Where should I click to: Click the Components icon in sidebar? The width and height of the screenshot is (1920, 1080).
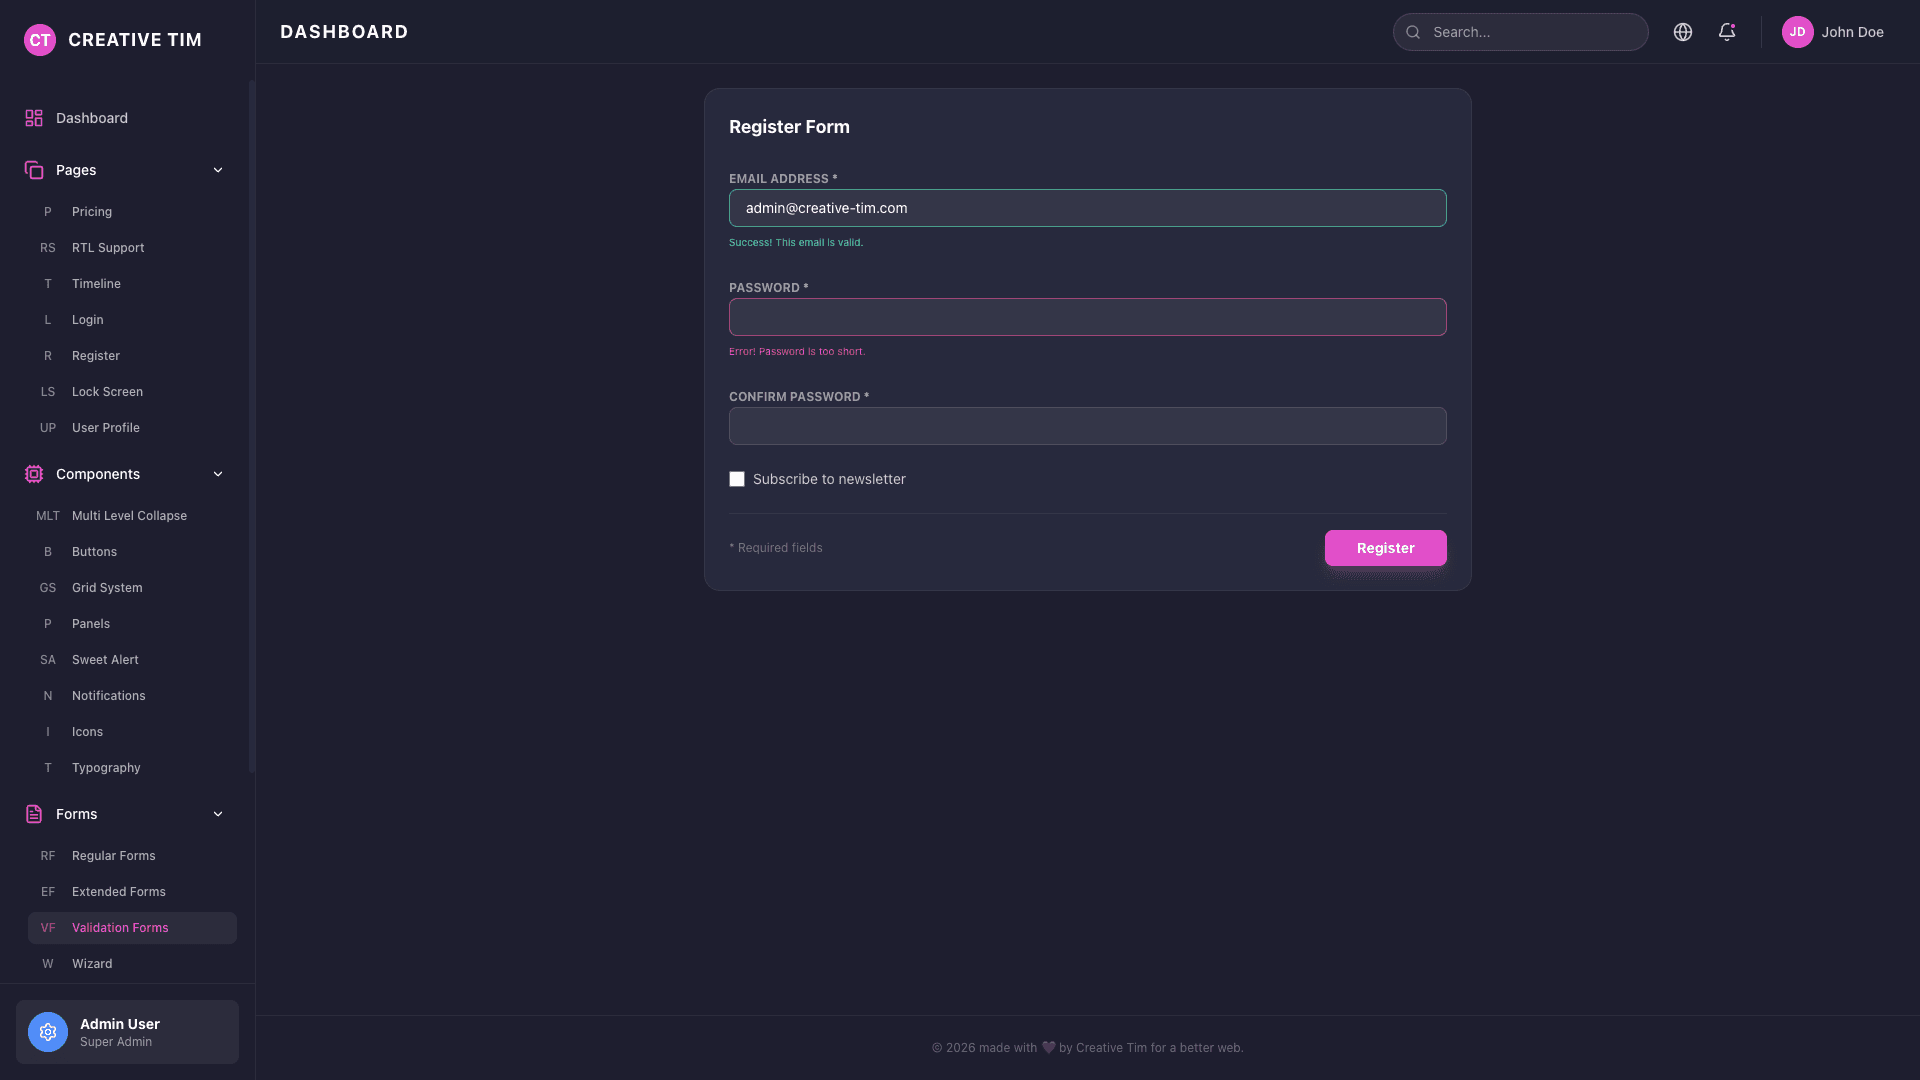click(35, 474)
